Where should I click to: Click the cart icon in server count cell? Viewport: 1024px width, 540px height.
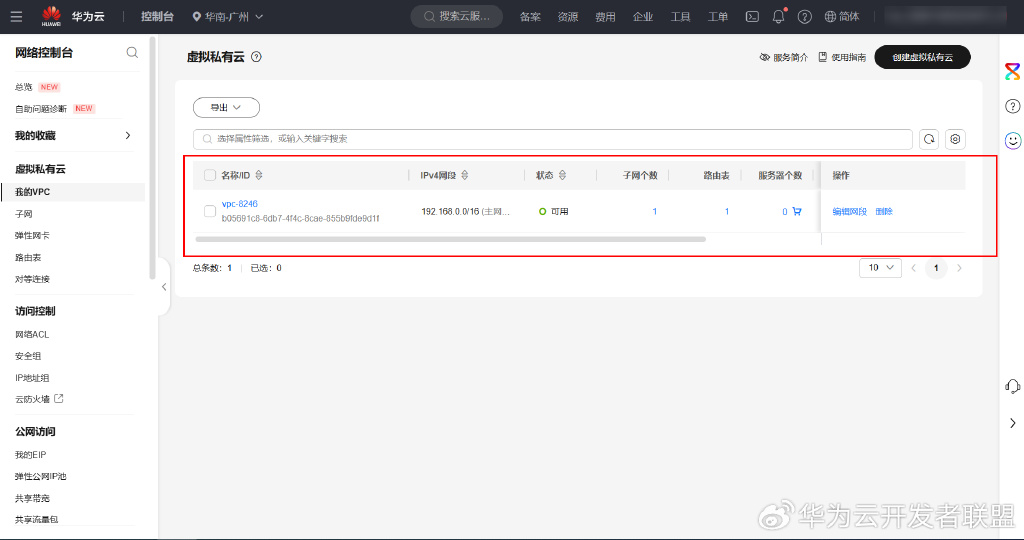[x=797, y=211]
